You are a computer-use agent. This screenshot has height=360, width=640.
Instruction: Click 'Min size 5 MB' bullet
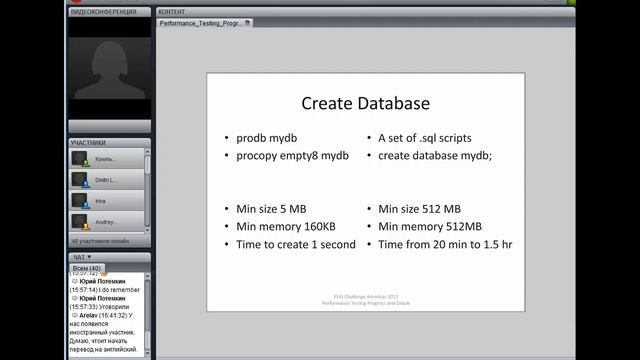271,209
